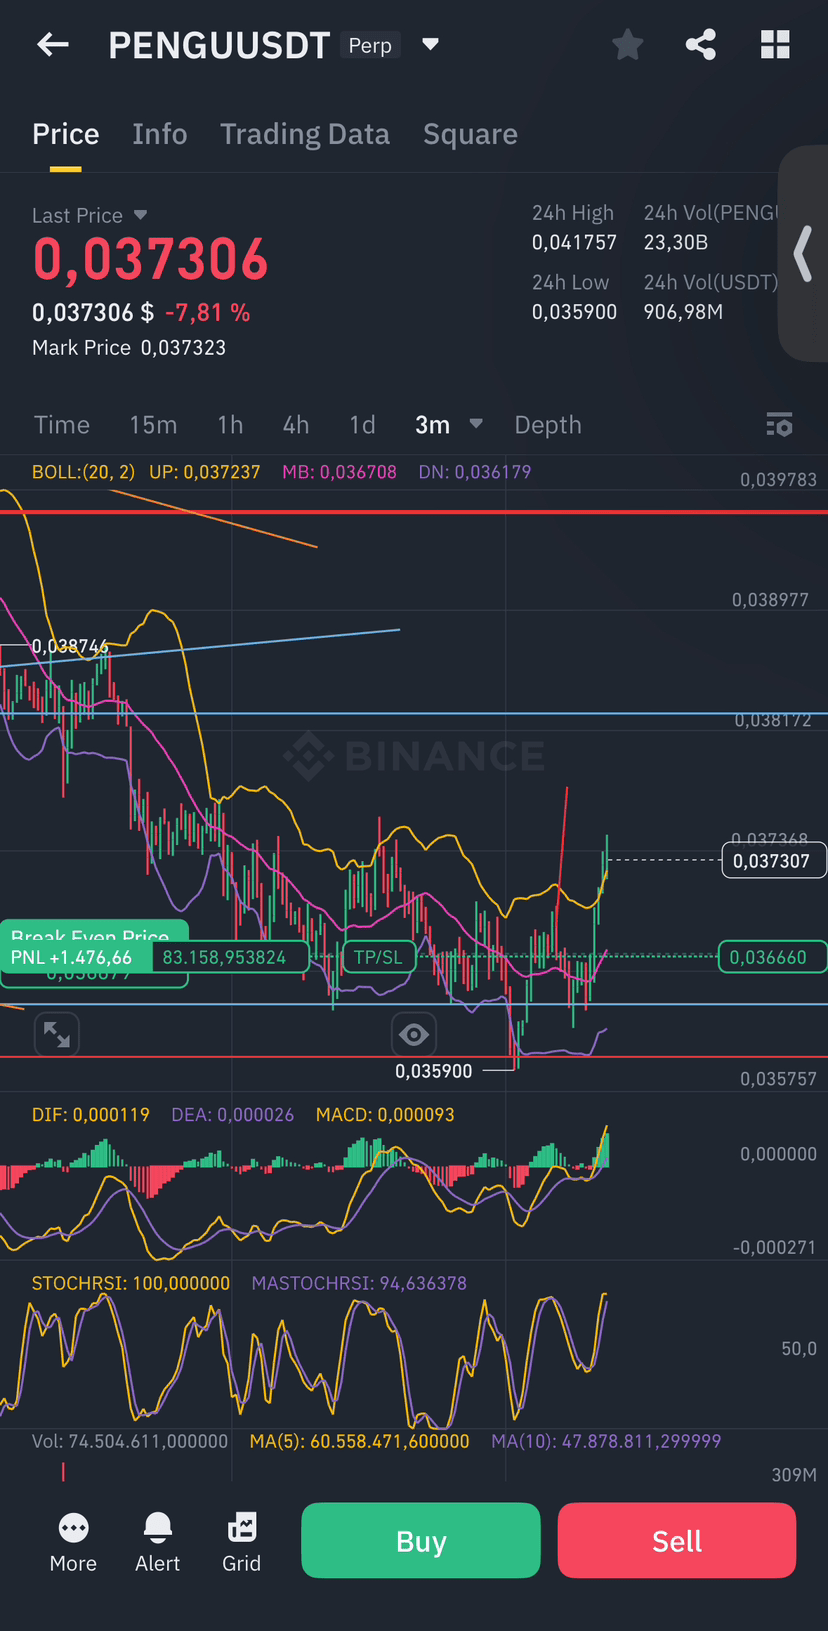Select the 15m chart interval

pyautogui.click(x=153, y=425)
